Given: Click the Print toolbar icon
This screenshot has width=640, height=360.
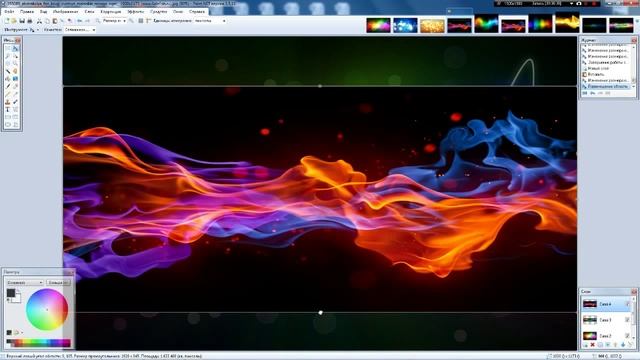Looking at the screenshot, I should point(30,21).
